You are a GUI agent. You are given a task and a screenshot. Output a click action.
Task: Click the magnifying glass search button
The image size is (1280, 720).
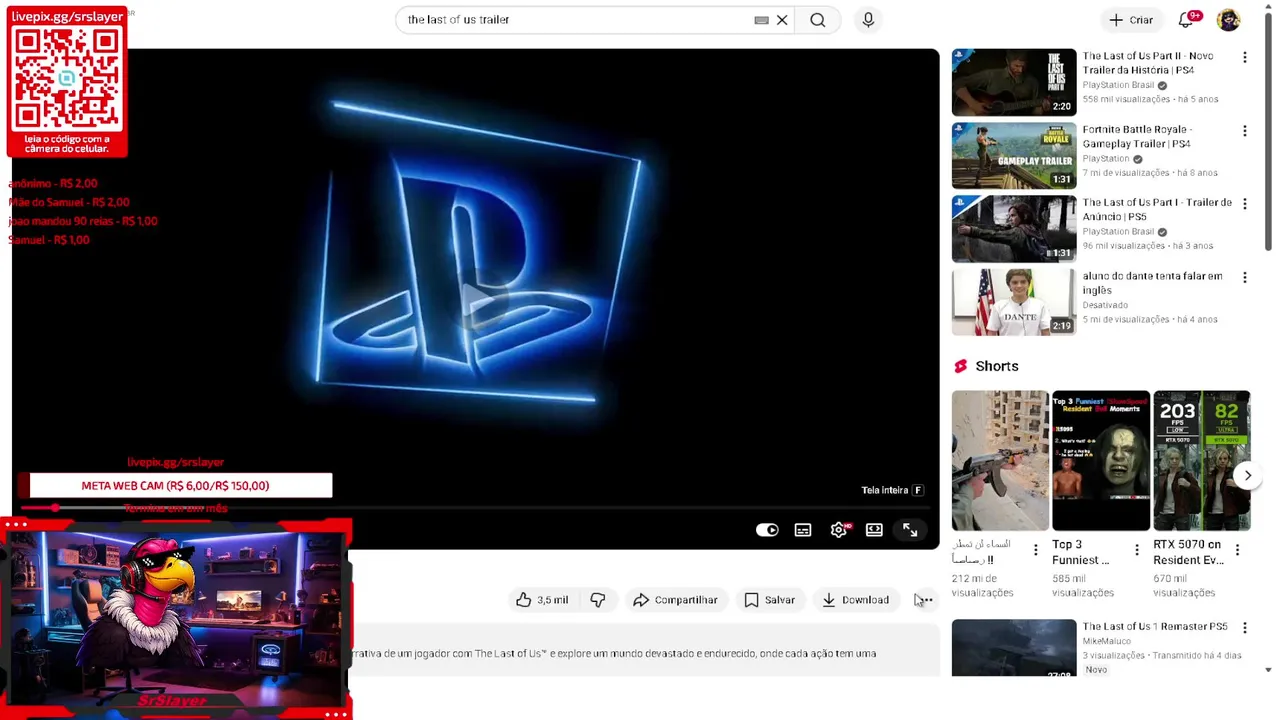(x=818, y=20)
